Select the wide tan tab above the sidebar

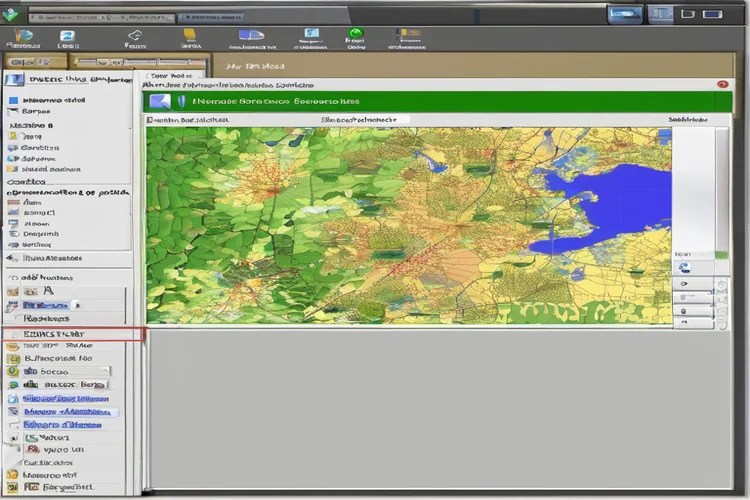pos(139,62)
